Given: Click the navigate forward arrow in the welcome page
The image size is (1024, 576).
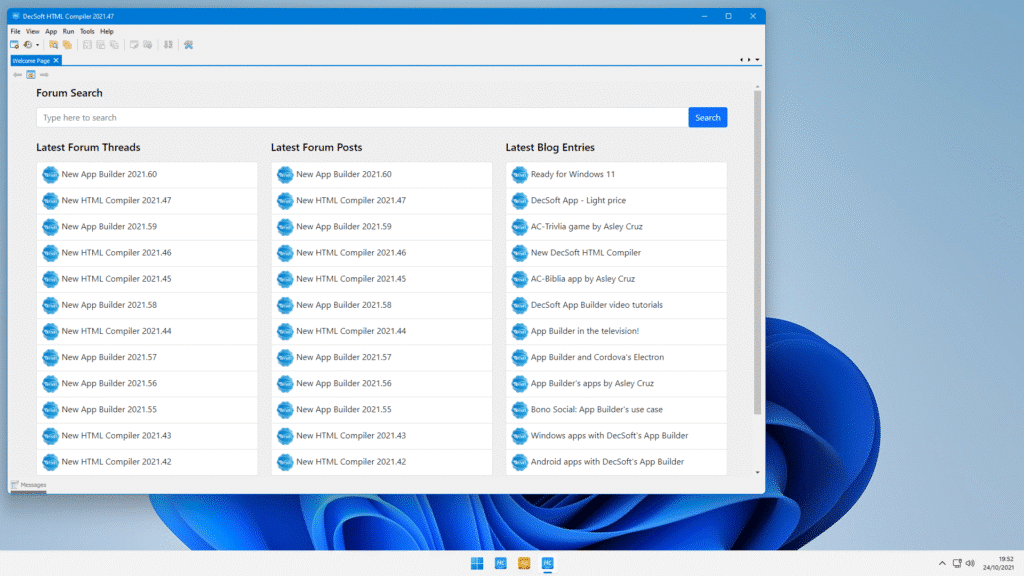Looking at the screenshot, I should tap(44, 74).
